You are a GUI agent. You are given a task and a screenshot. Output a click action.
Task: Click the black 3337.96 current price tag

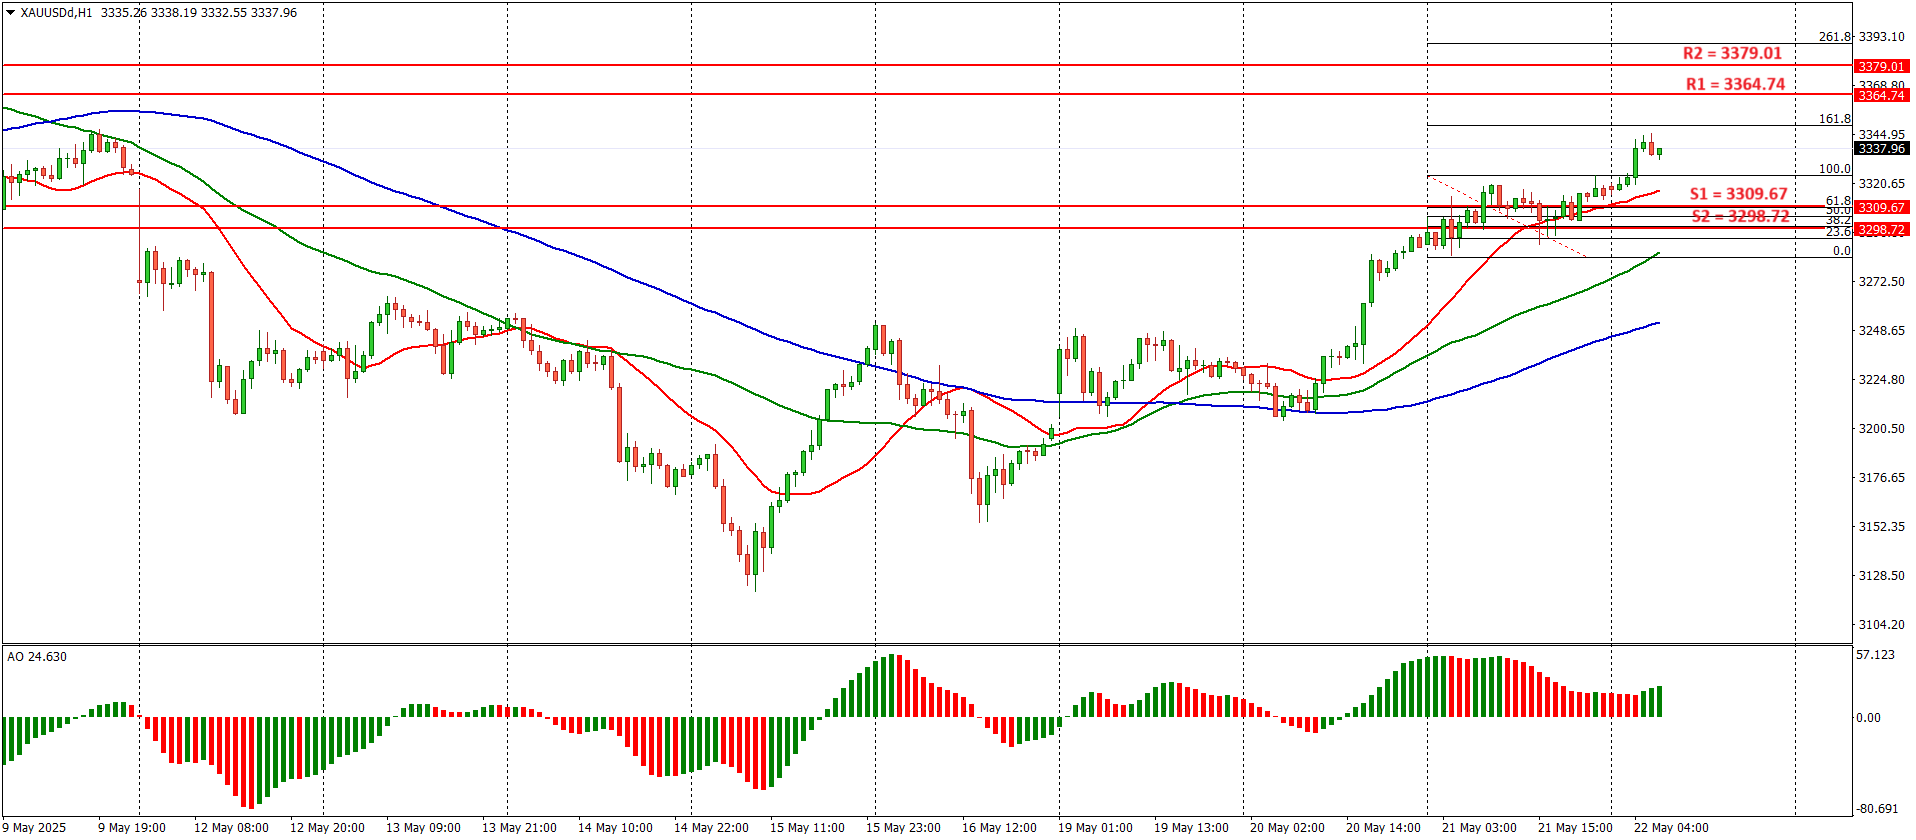click(x=1881, y=149)
